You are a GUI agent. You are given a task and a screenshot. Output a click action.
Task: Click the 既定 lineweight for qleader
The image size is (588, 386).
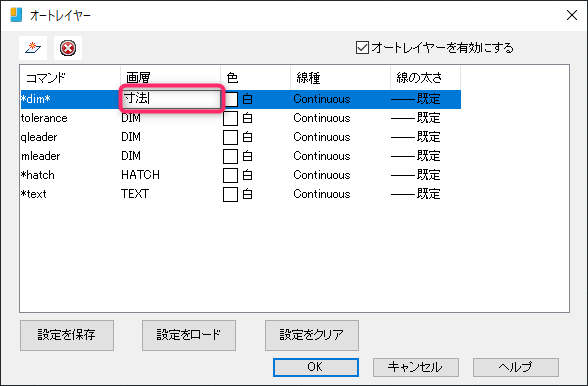click(x=416, y=137)
